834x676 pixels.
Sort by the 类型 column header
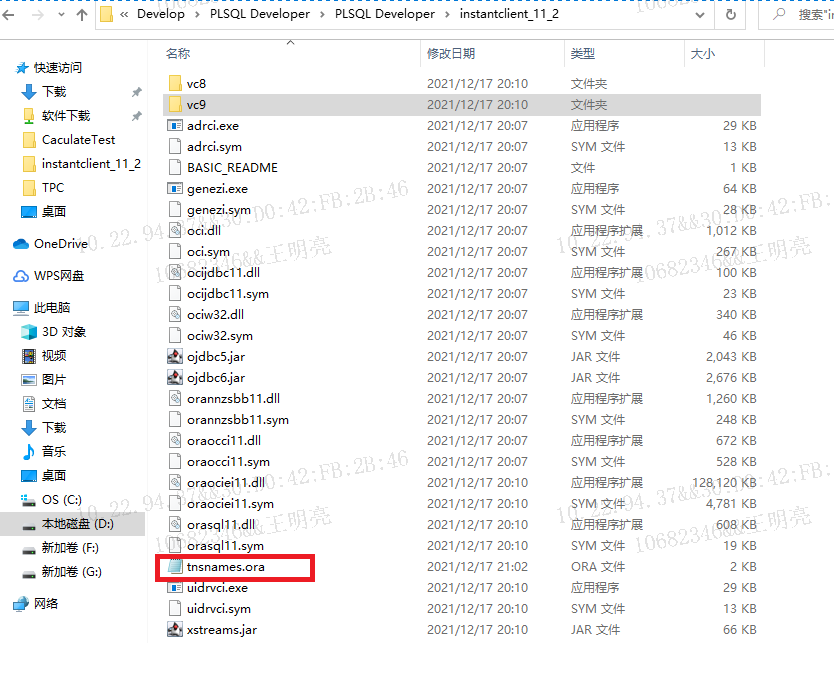click(x=582, y=53)
